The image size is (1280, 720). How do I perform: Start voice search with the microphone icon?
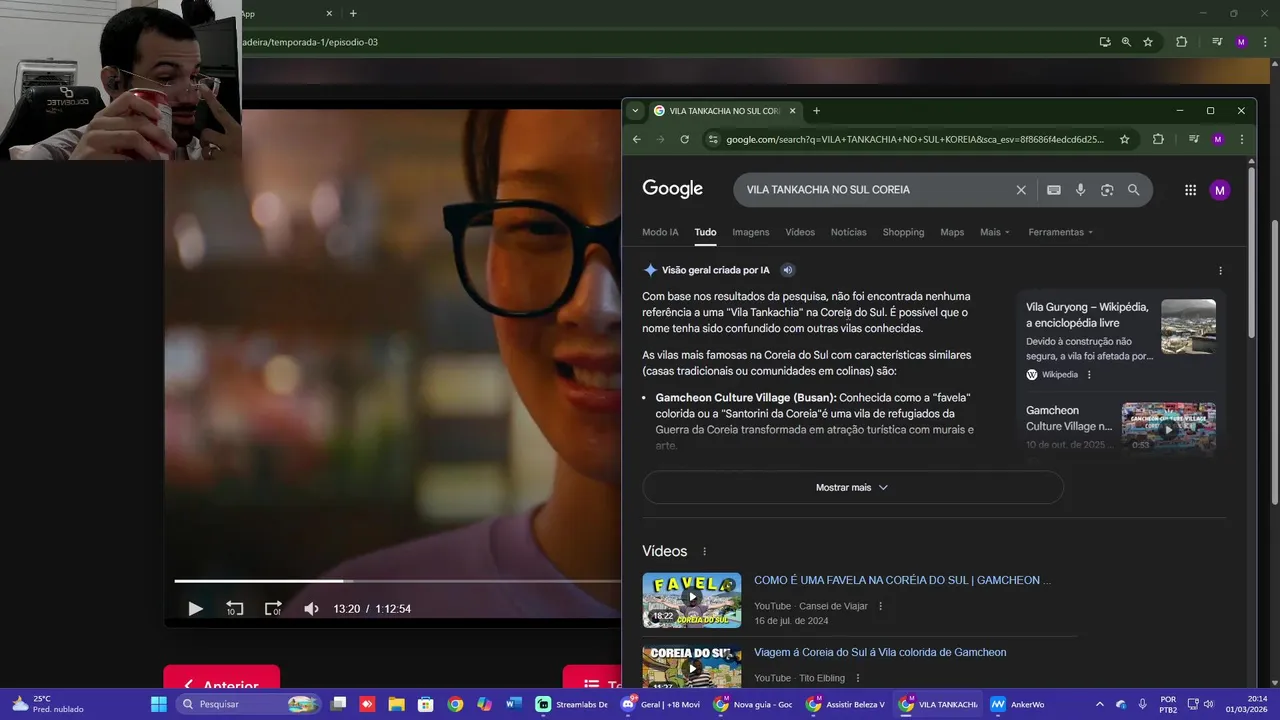[x=1080, y=190]
